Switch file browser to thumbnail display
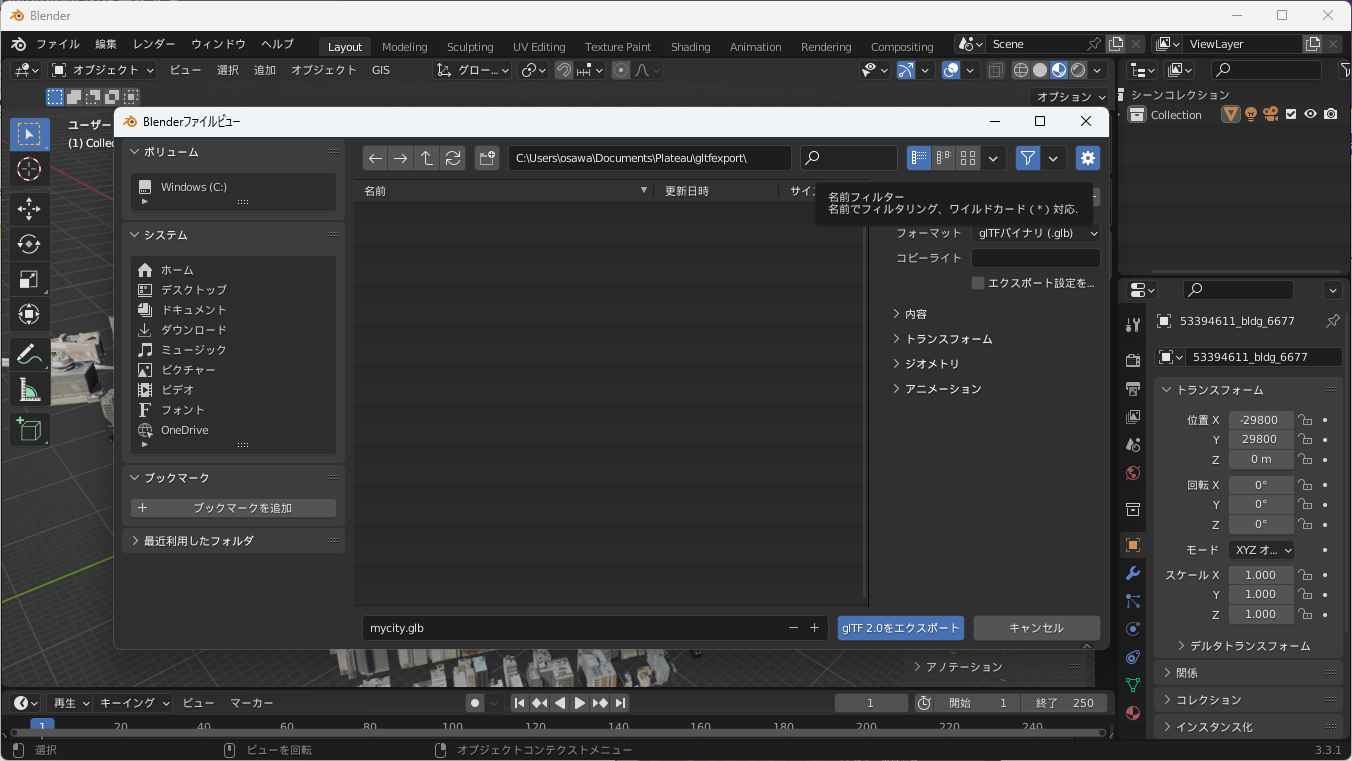1352x761 pixels. coord(968,158)
